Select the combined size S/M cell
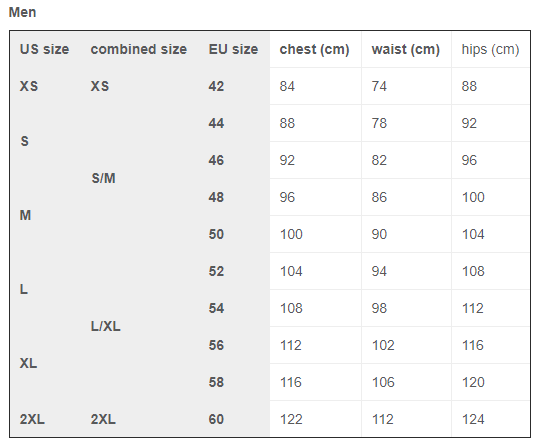The height and width of the screenshot is (446, 540). [103, 178]
